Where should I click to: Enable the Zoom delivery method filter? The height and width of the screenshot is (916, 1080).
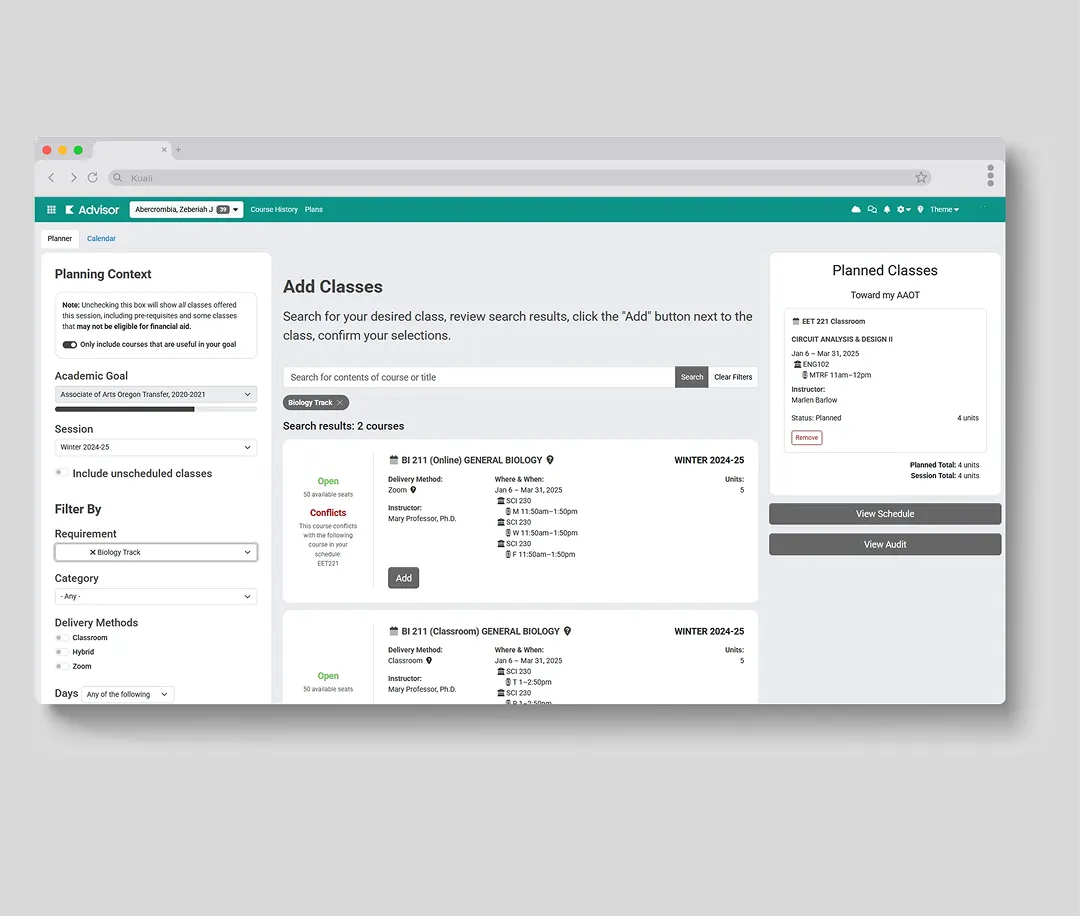coord(62,666)
